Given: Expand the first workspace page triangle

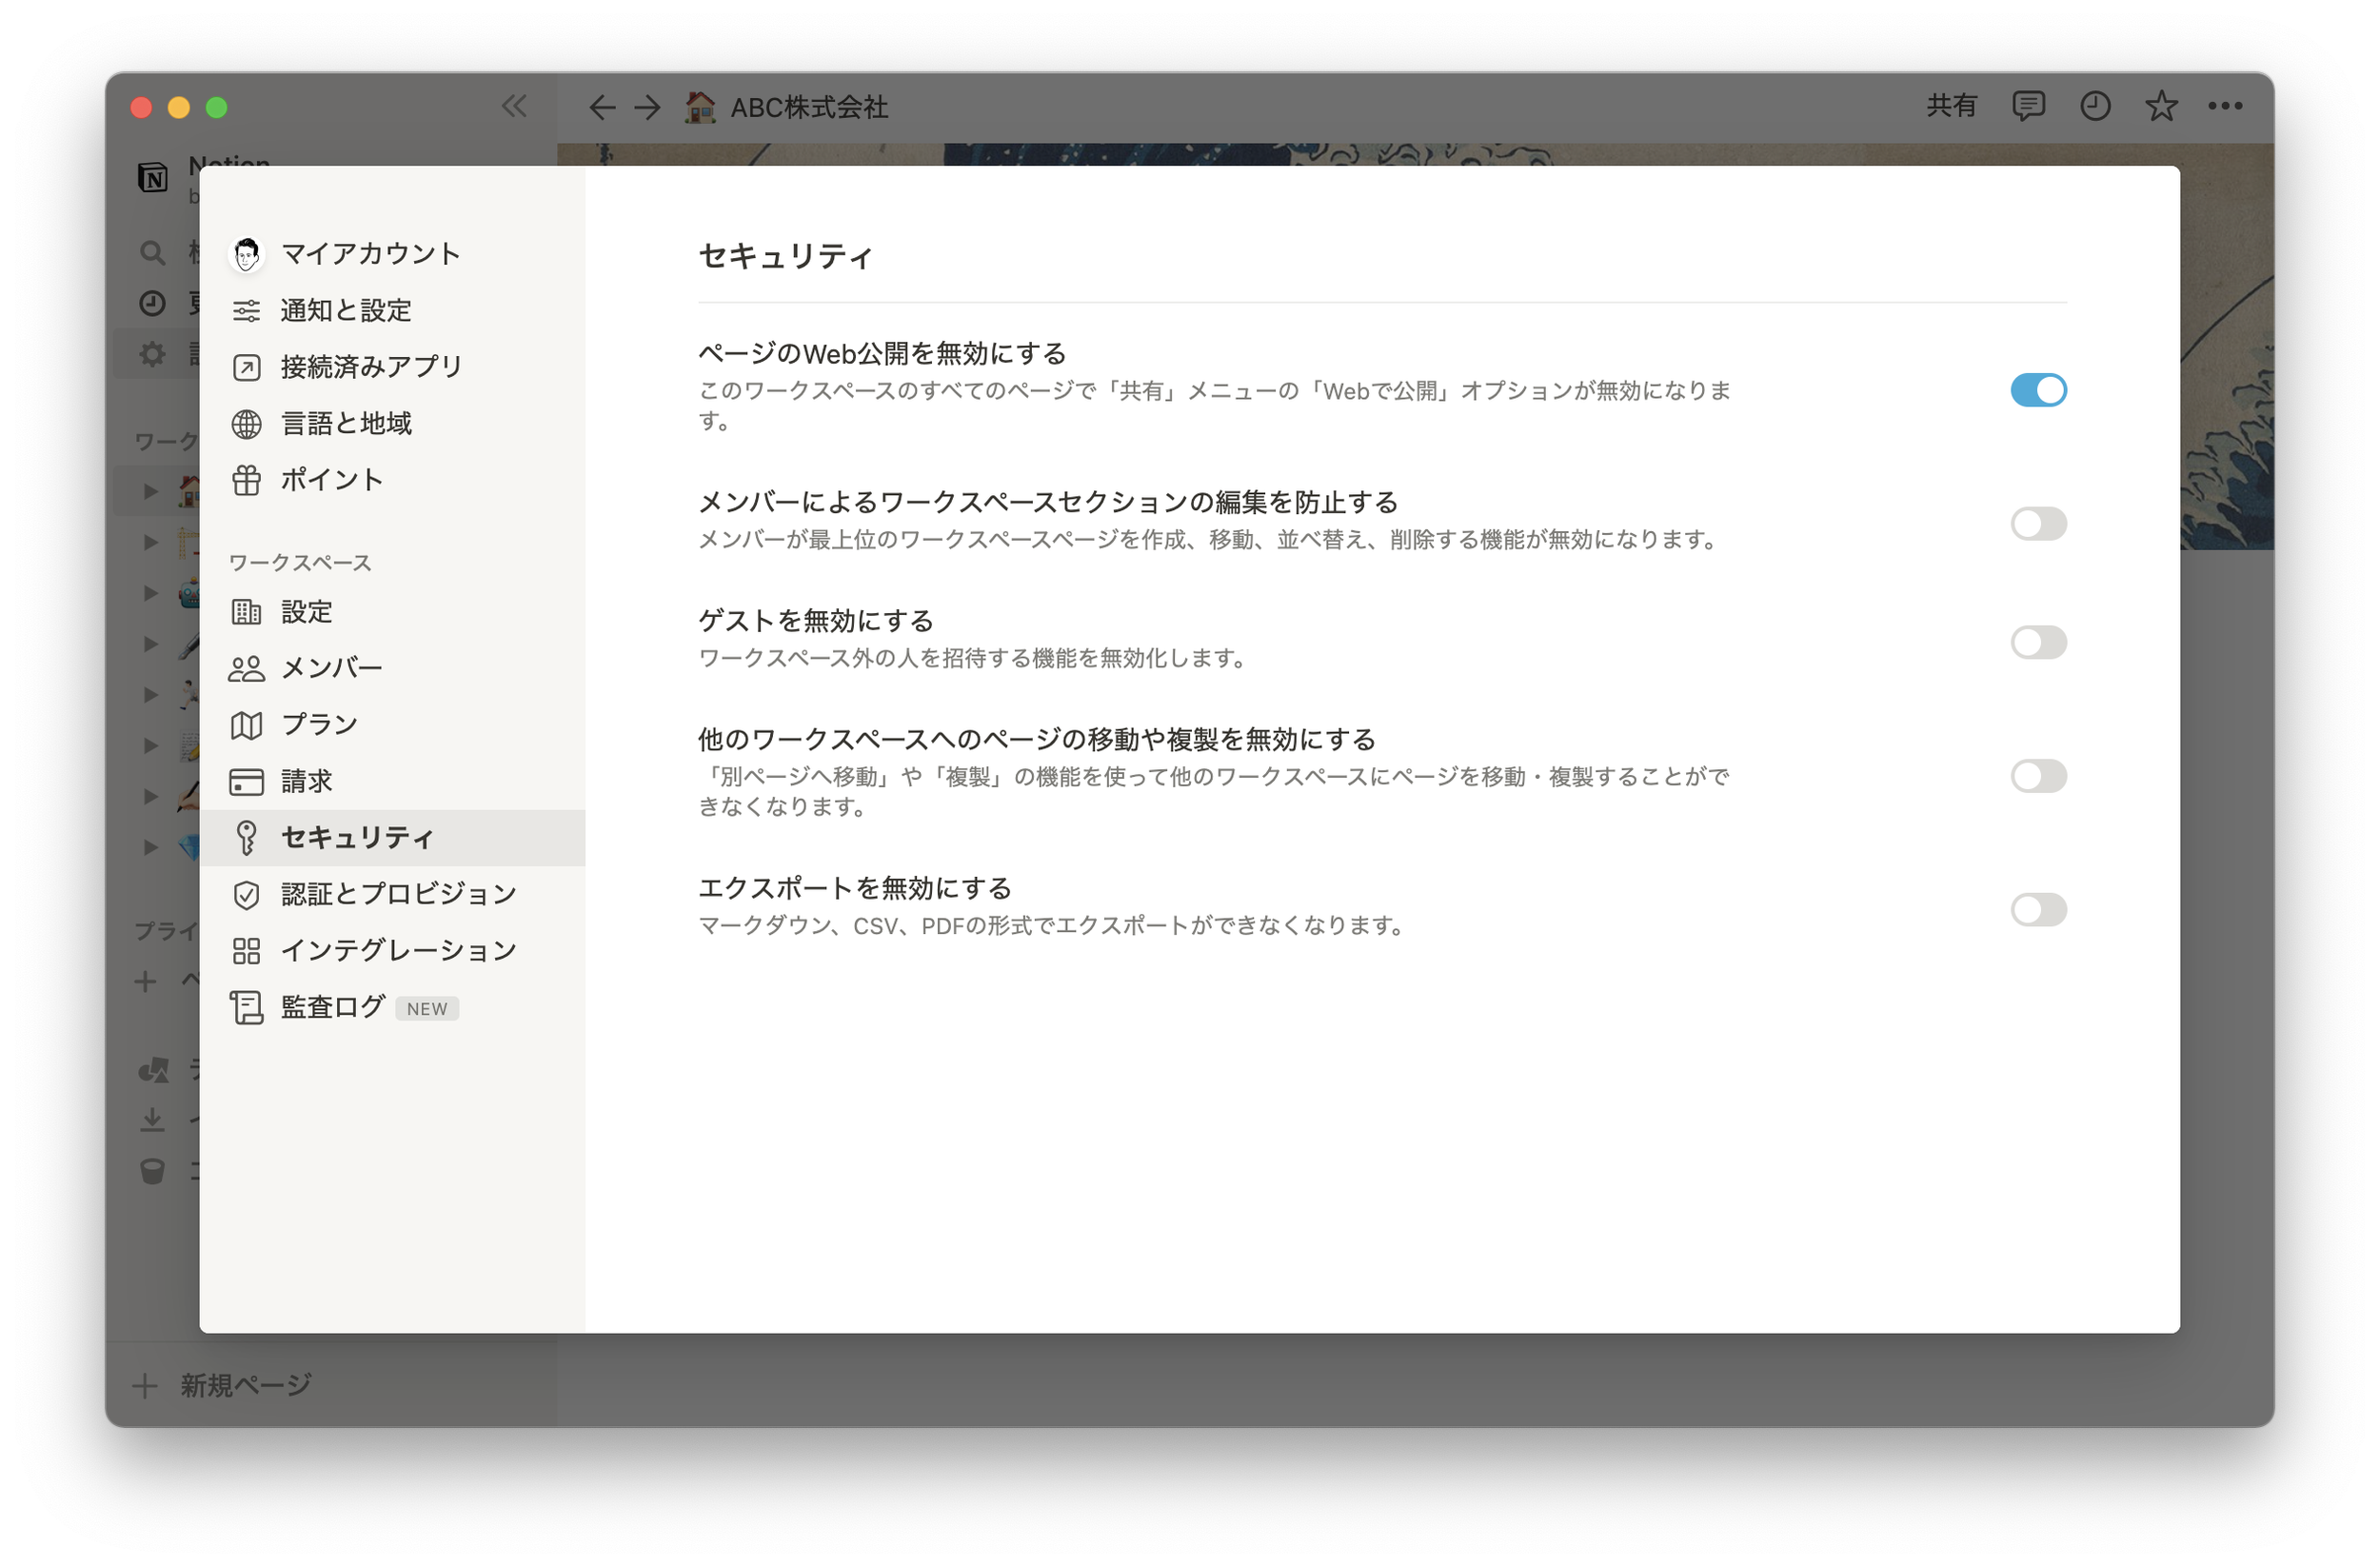Looking at the screenshot, I should (151, 491).
